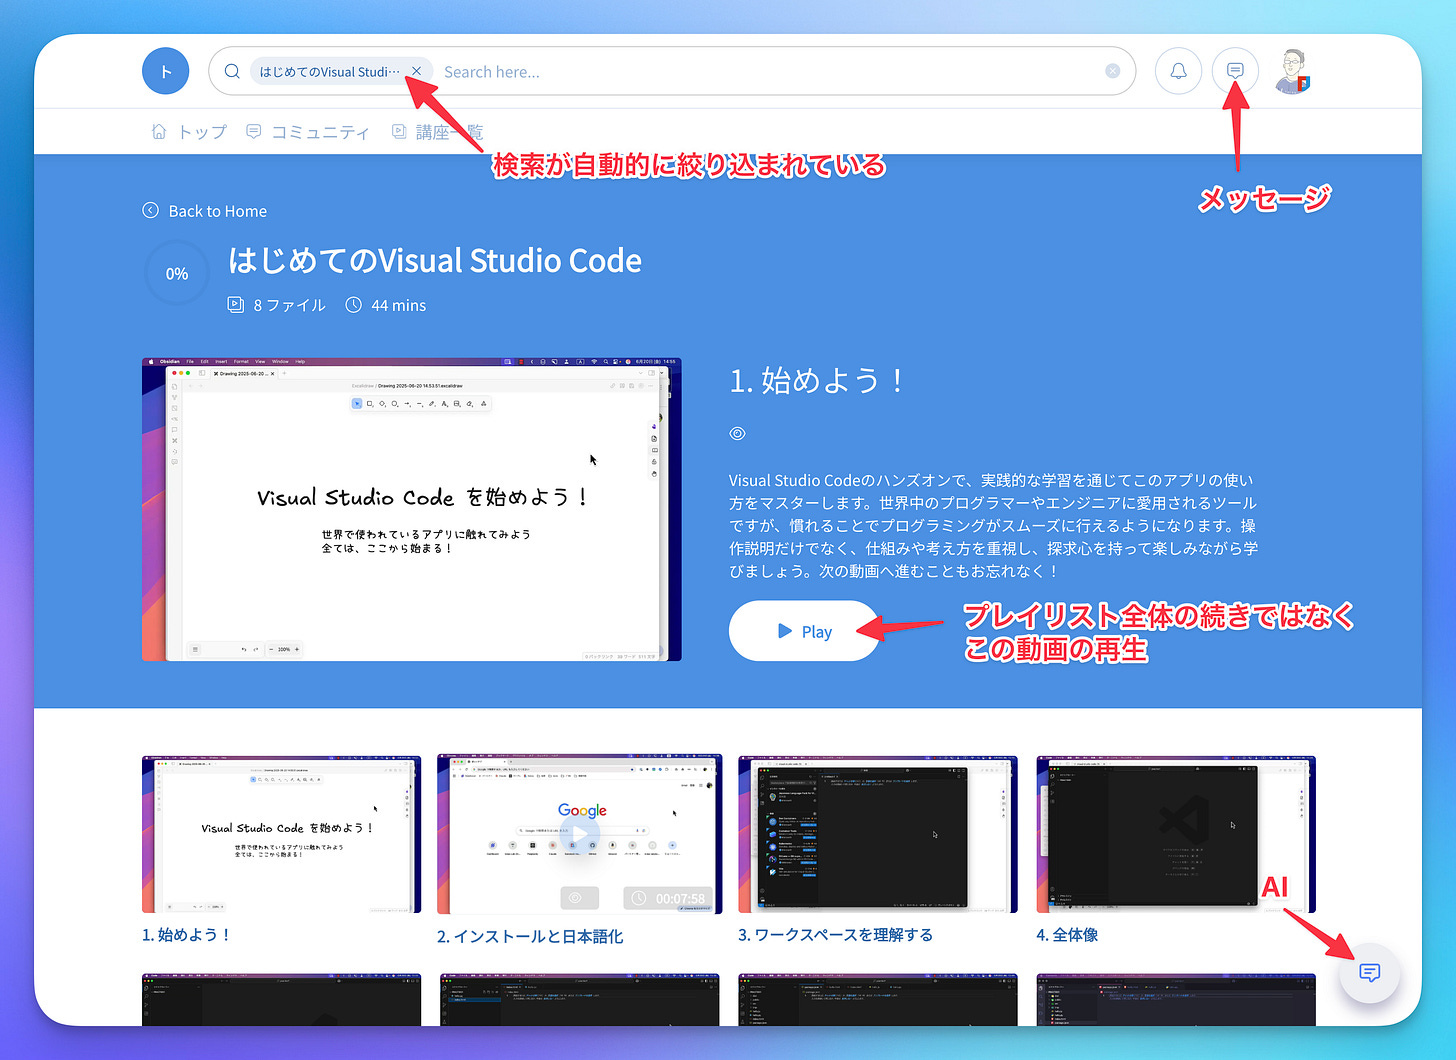Click the clock icon beside 44 mins
This screenshot has height=1060, width=1456.
coord(353,304)
